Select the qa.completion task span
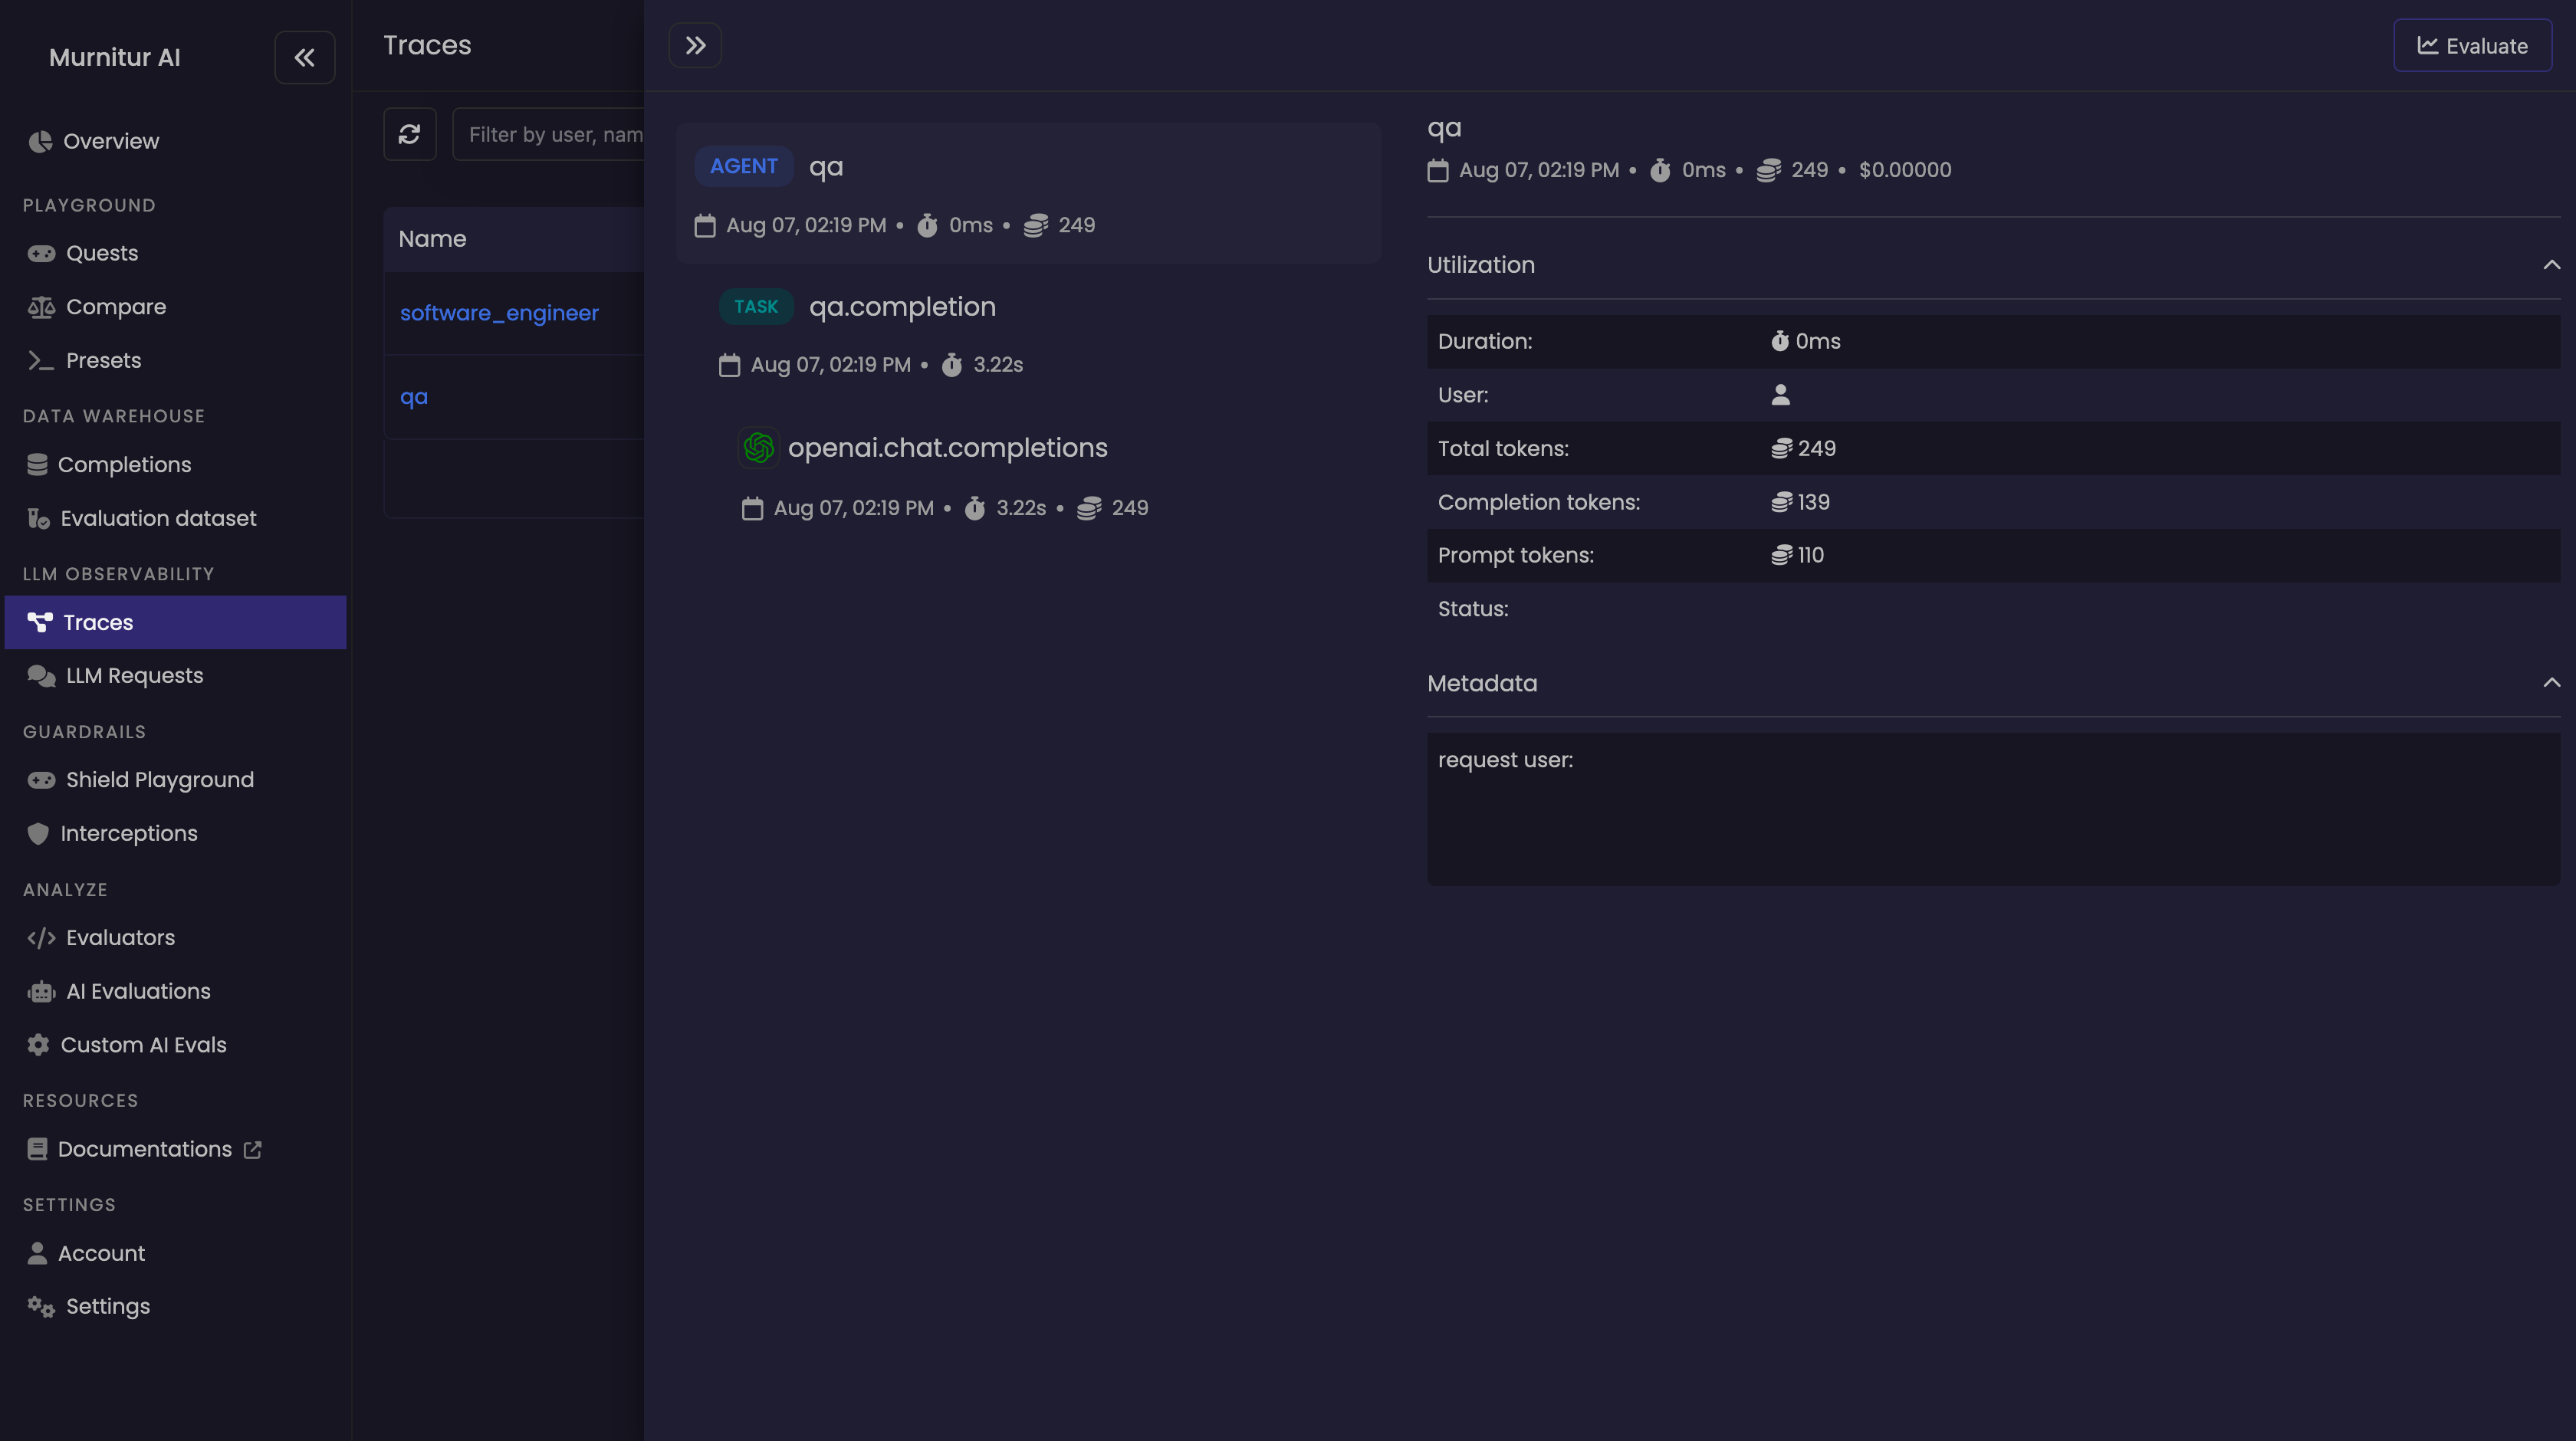2576x1441 pixels. click(901, 307)
